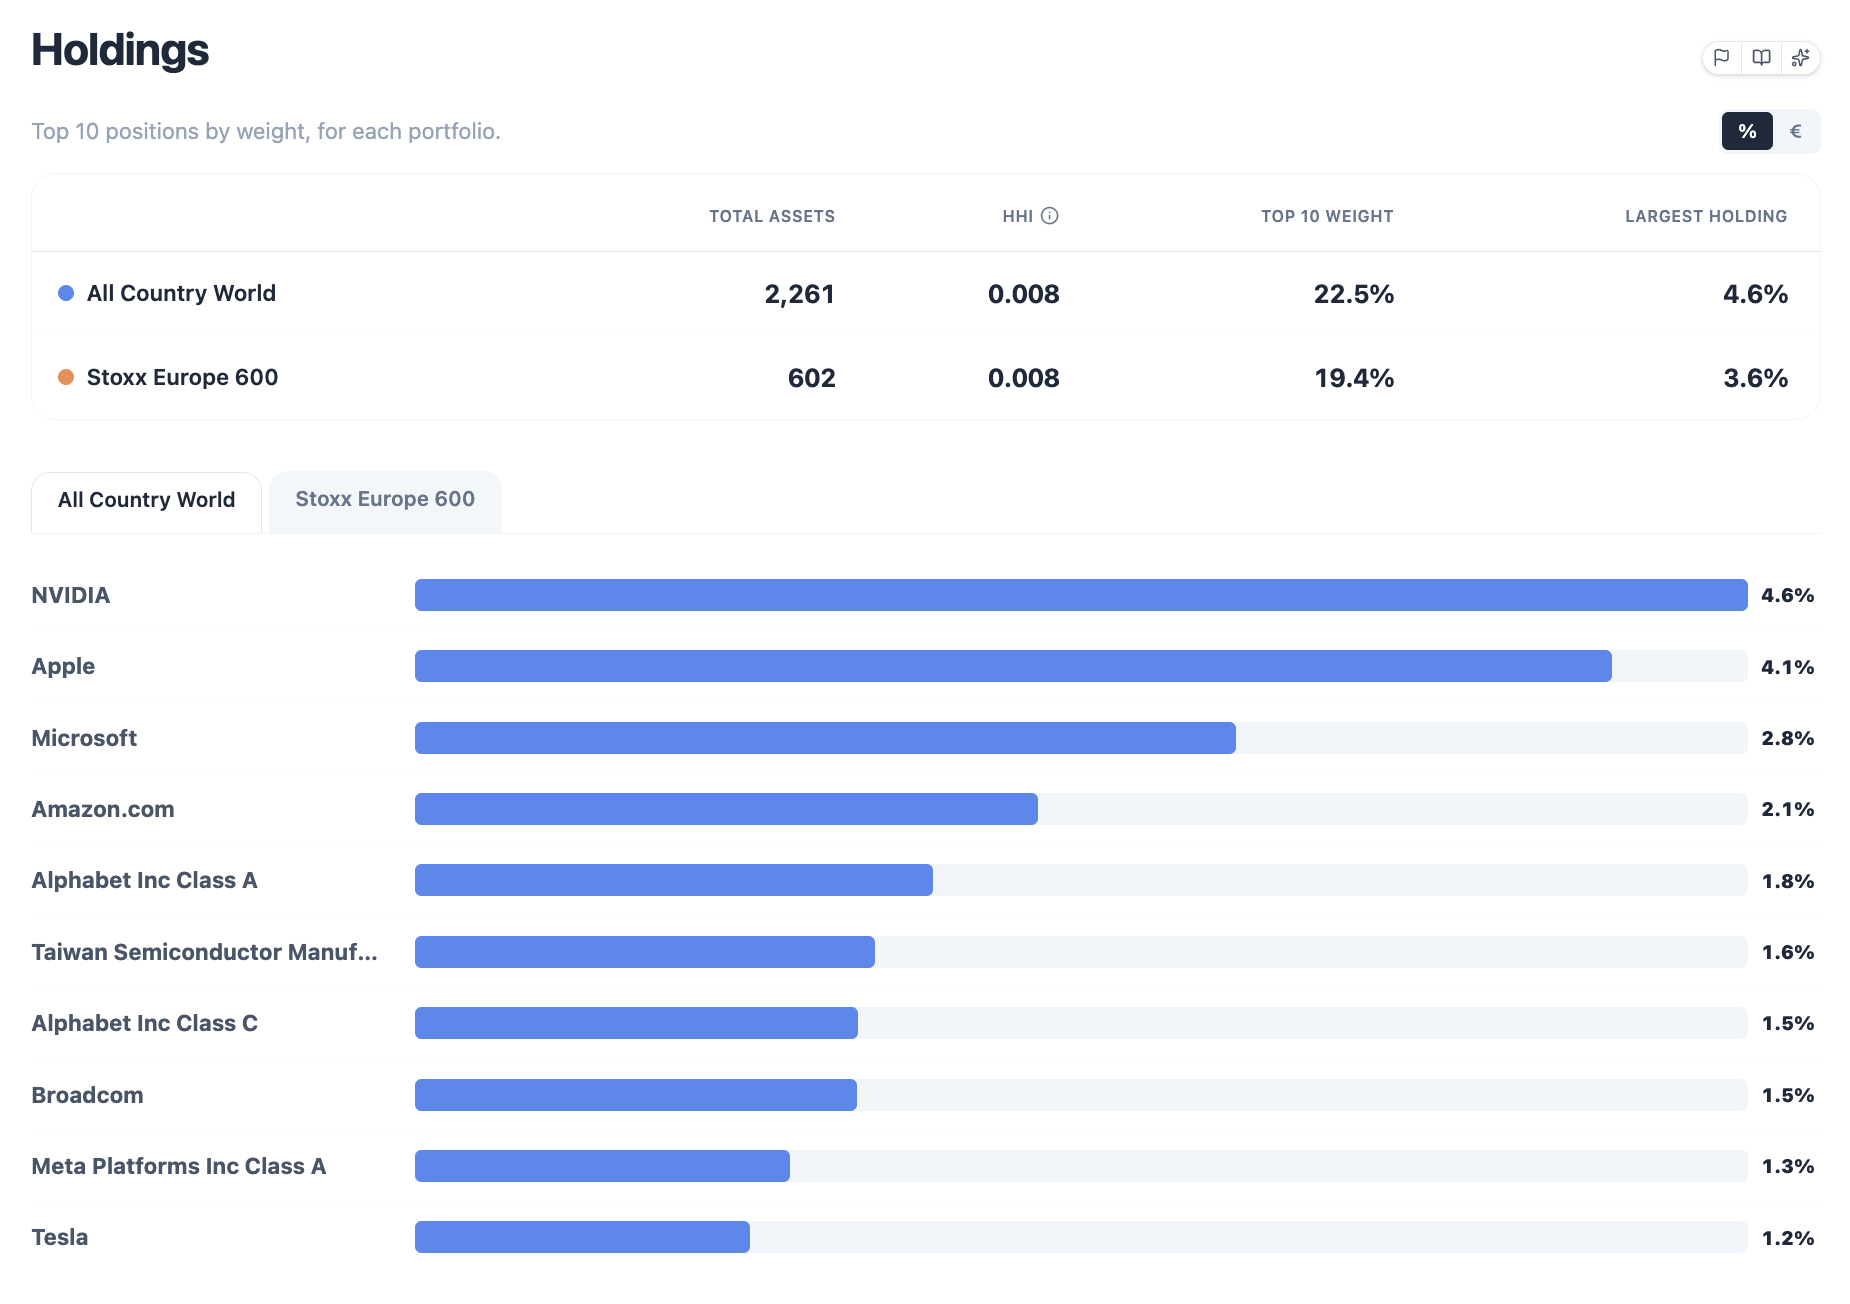Open the book icon next to the flag
The width and height of the screenshot is (1850, 1304).
[x=1761, y=58]
